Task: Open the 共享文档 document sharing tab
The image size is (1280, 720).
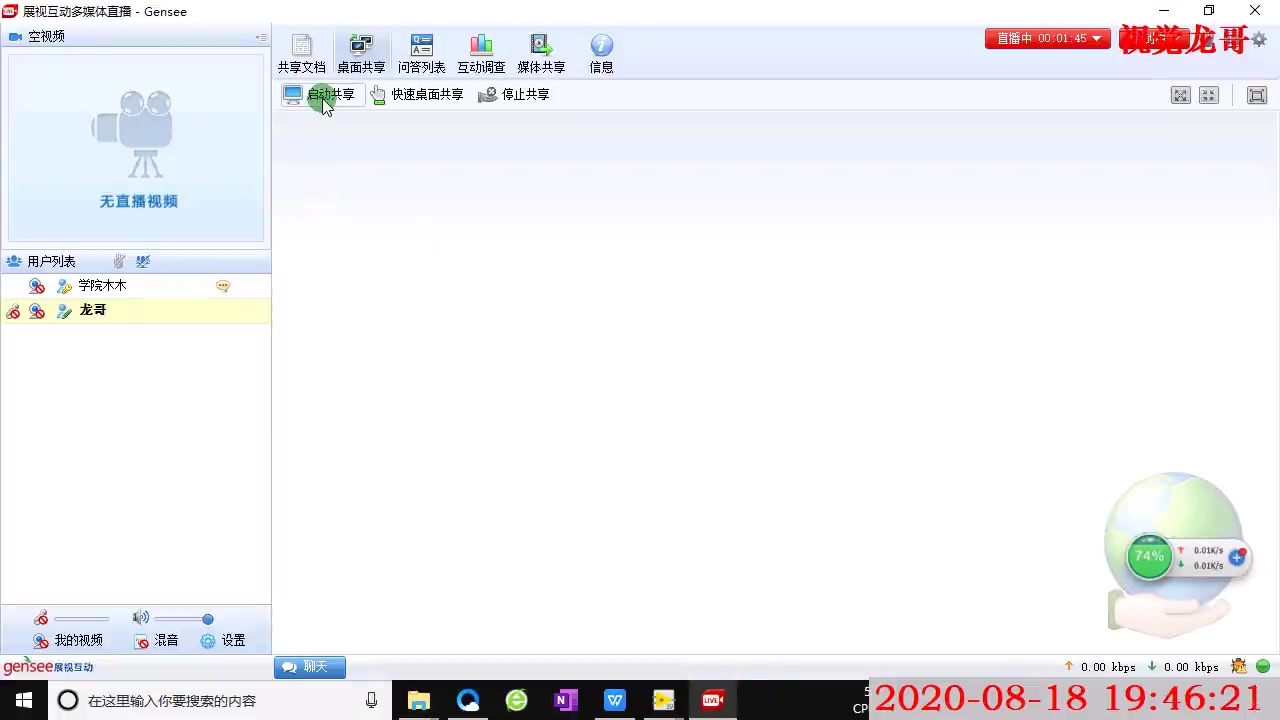Action: tap(301, 54)
